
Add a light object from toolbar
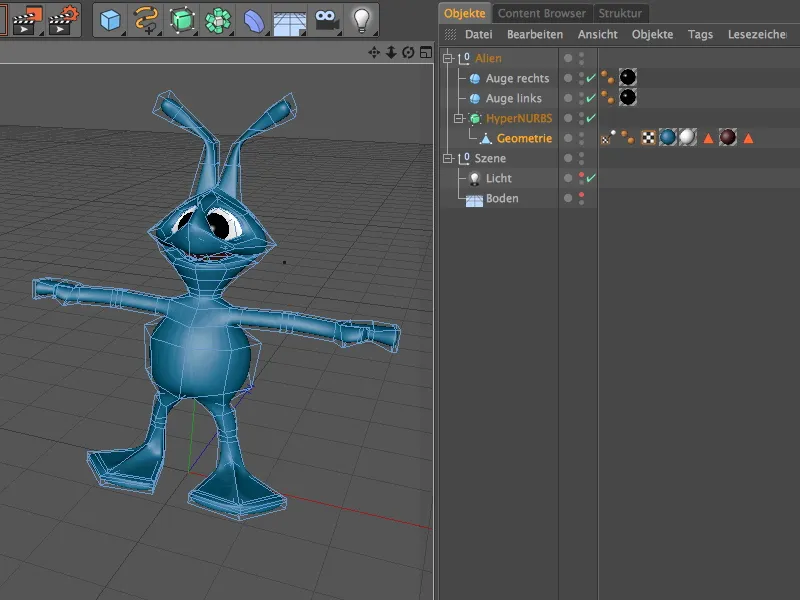(x=361, y=20)
